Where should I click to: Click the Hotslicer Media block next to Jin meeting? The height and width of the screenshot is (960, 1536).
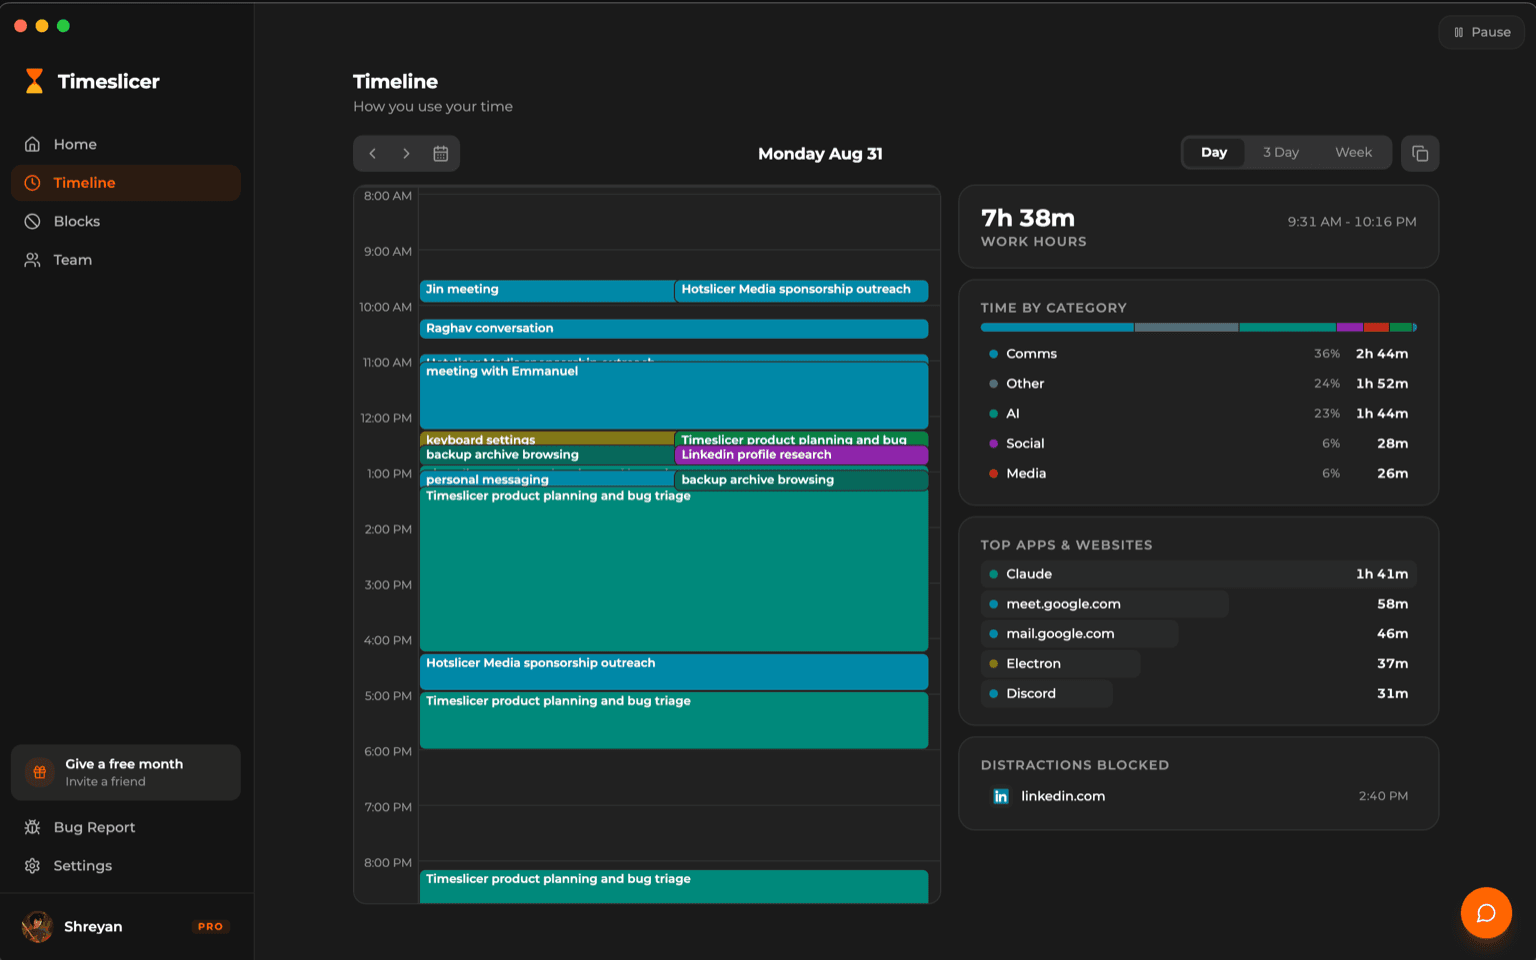[x=802, y=290]
